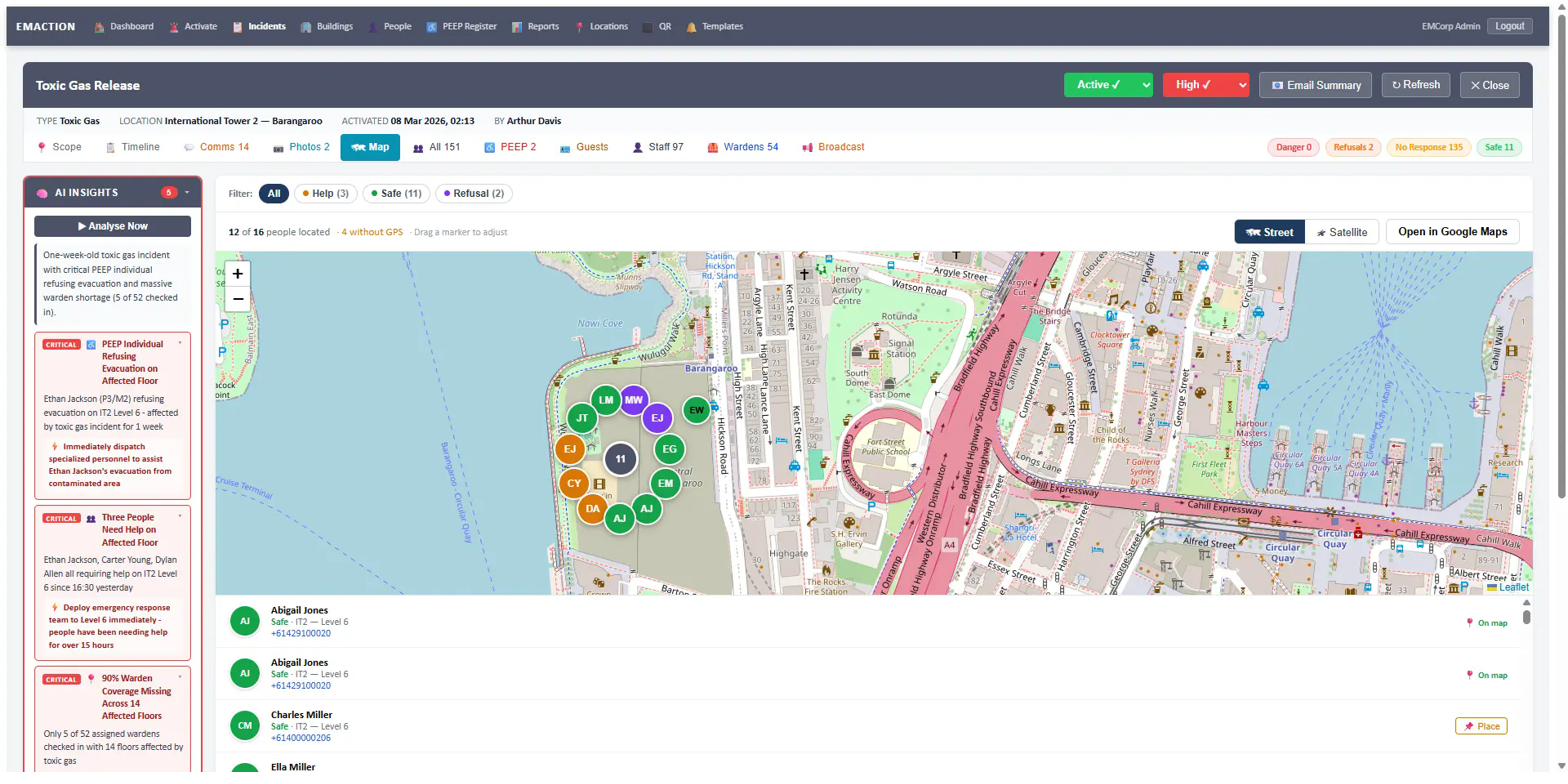Open the Comms 14 tab
This screenshot has width=1568, height=784.
pos(216,147)
